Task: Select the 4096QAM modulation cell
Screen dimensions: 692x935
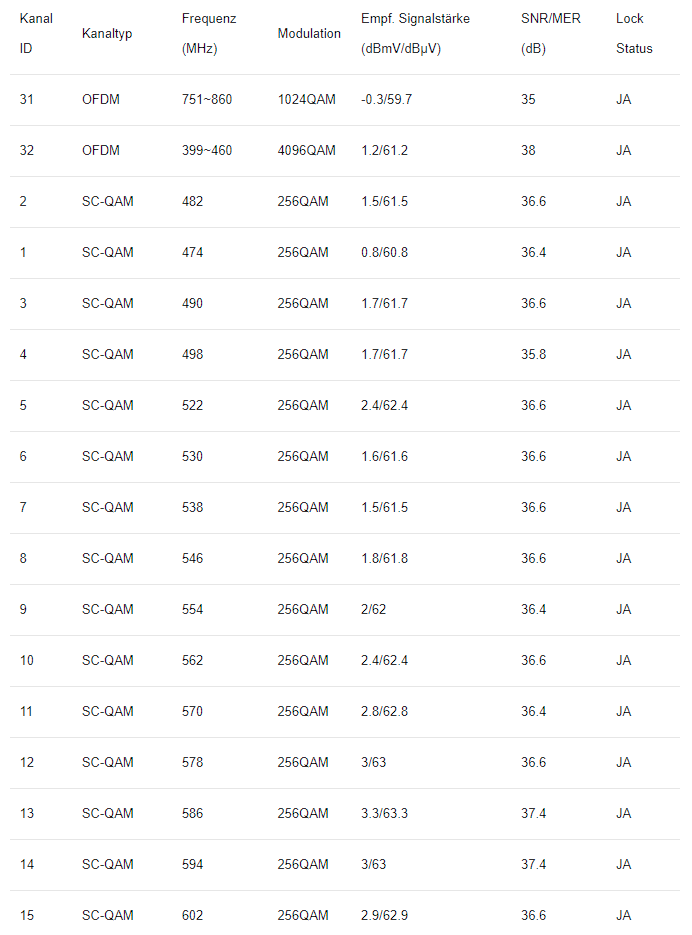Action: coord(306,151)
